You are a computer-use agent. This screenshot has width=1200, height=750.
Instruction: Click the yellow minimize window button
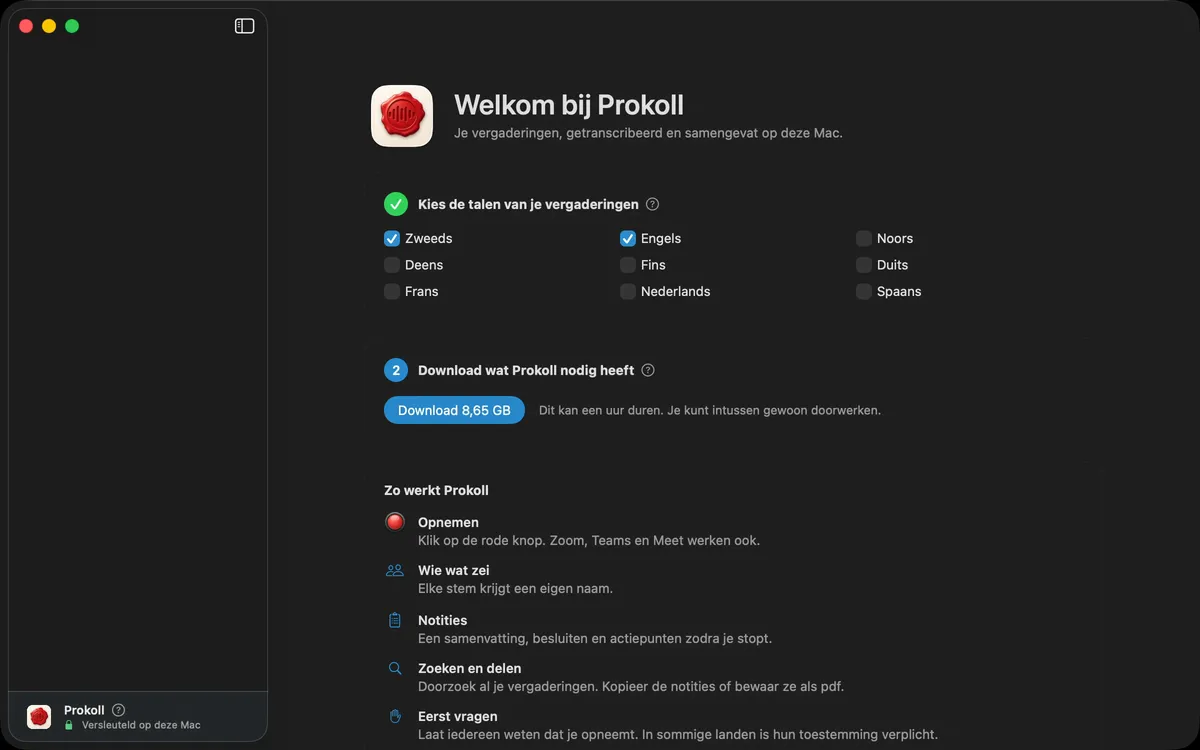click(49, 26)
